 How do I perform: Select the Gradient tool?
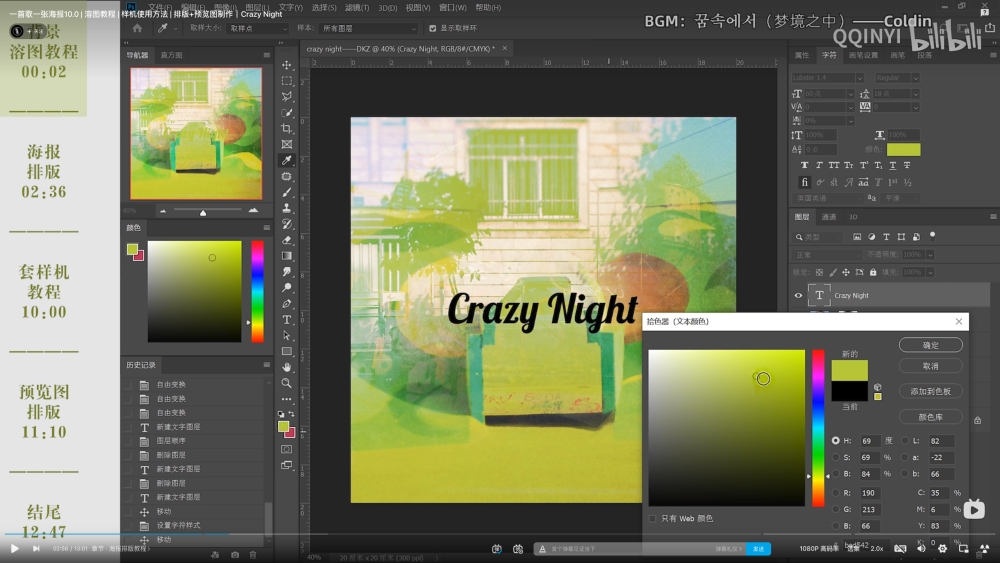click(287, 256)
